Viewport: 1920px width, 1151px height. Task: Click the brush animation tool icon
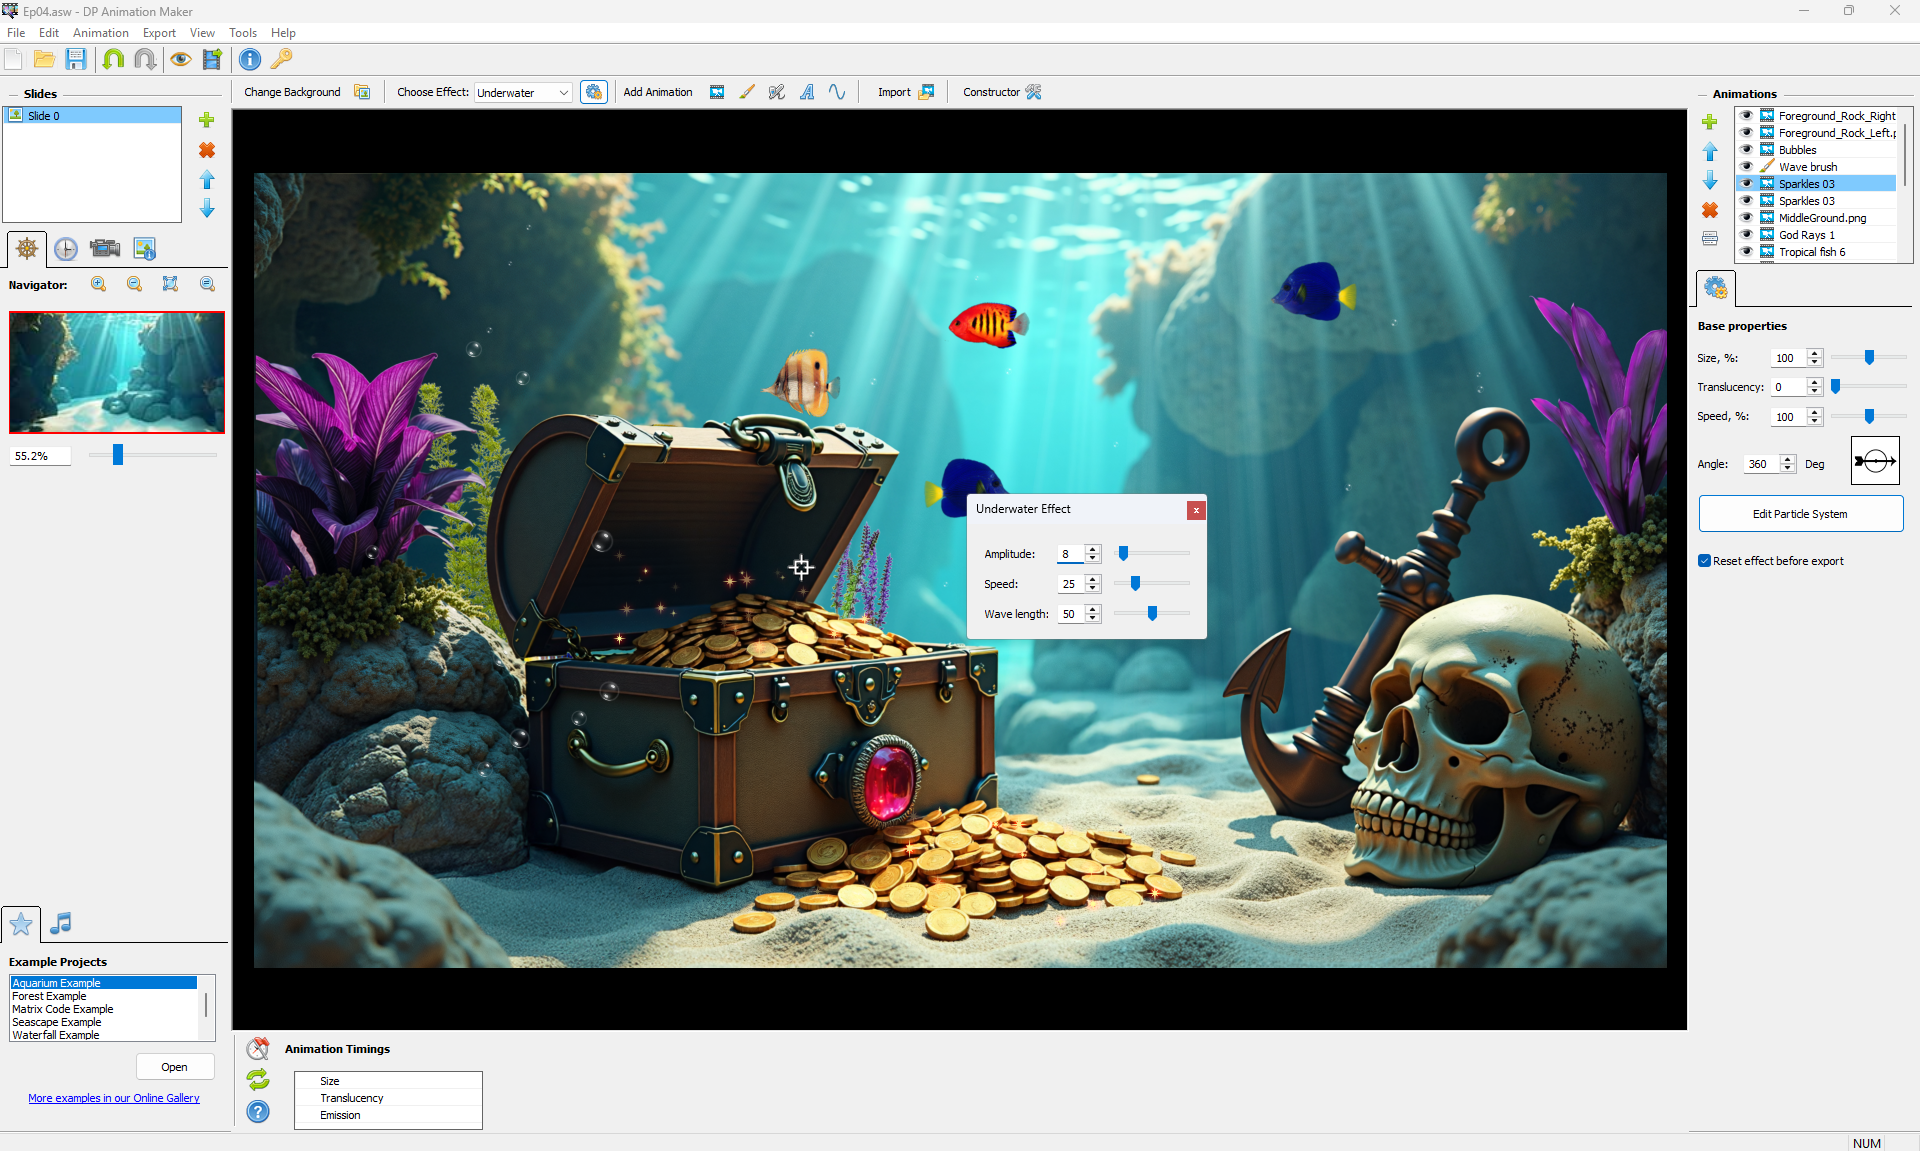coord(747,92)
